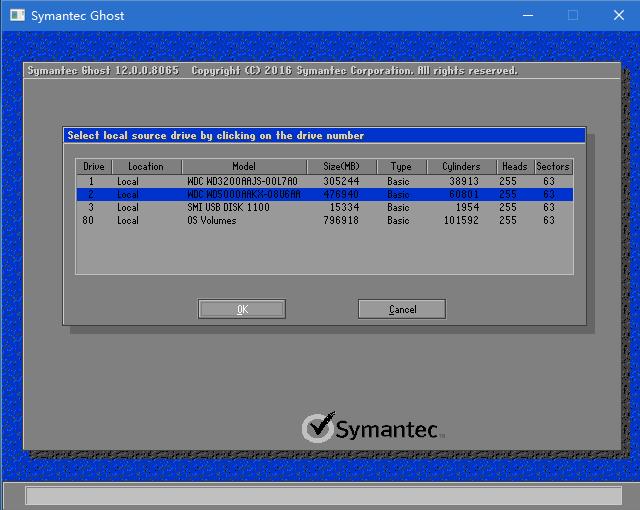Image resolution: width=640 pixels, height=510 pixels.
Task: Select drive number 3
Action: click(x=91, y=207)
